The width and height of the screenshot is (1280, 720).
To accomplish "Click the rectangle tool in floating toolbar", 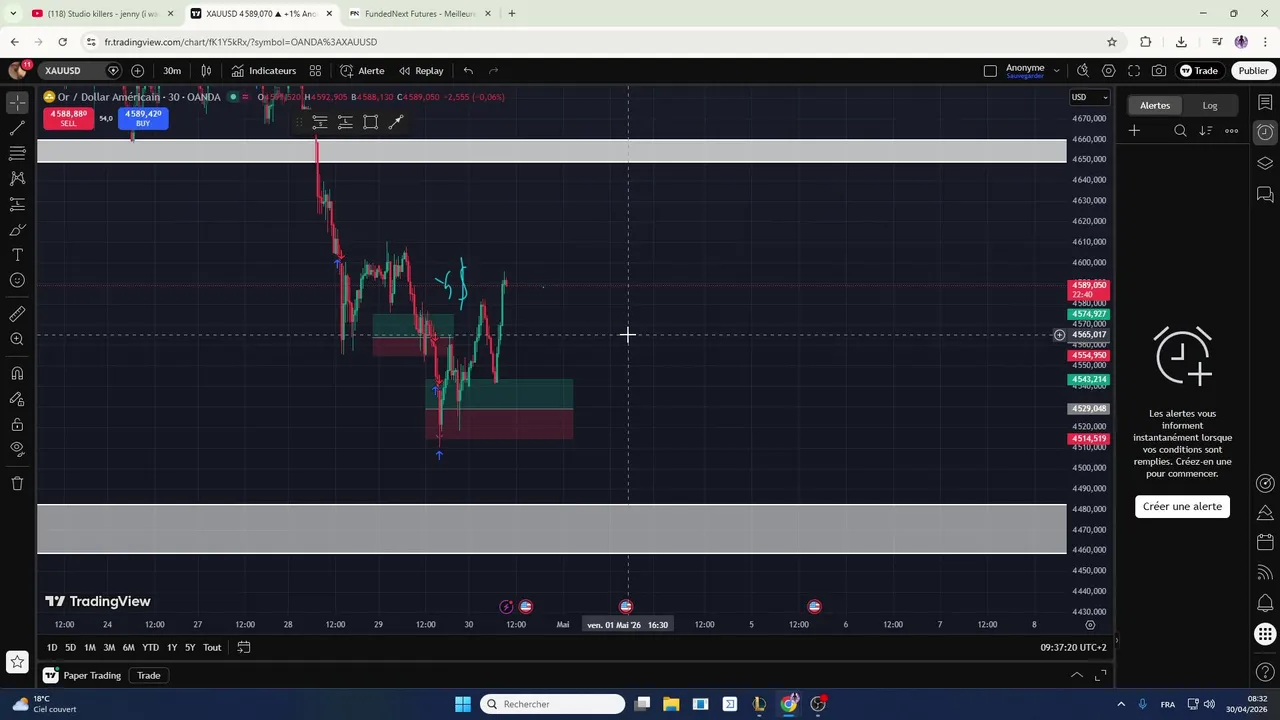I will (x=370, y=122).
